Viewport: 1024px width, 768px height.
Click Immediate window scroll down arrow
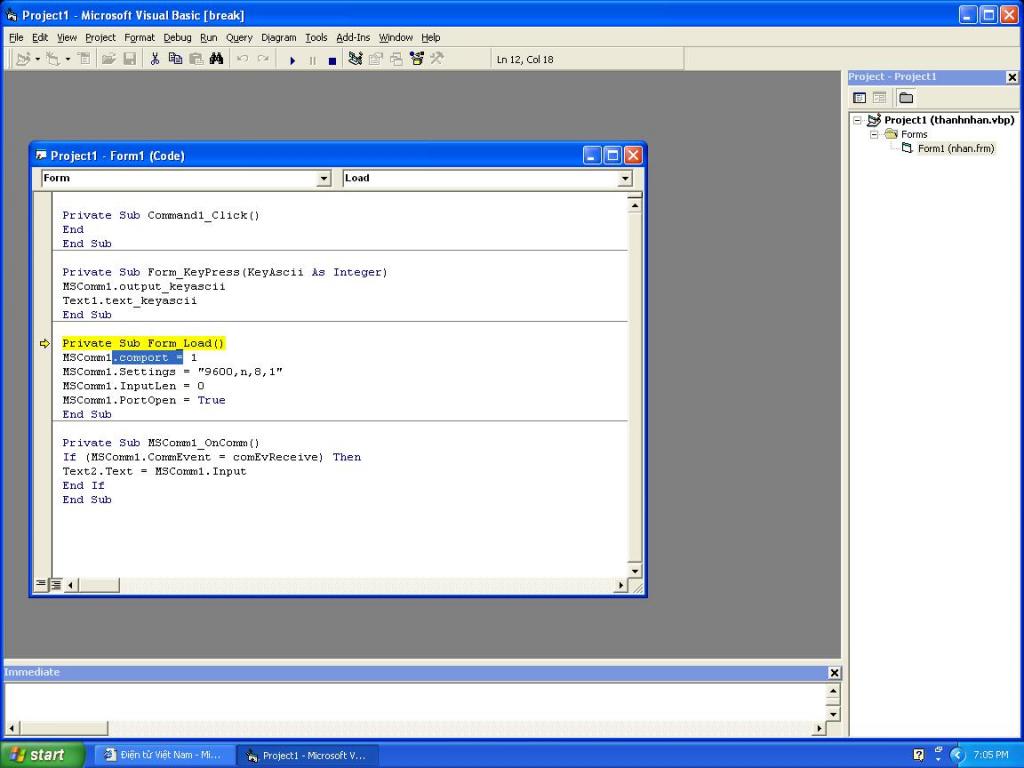pos(833,713)
